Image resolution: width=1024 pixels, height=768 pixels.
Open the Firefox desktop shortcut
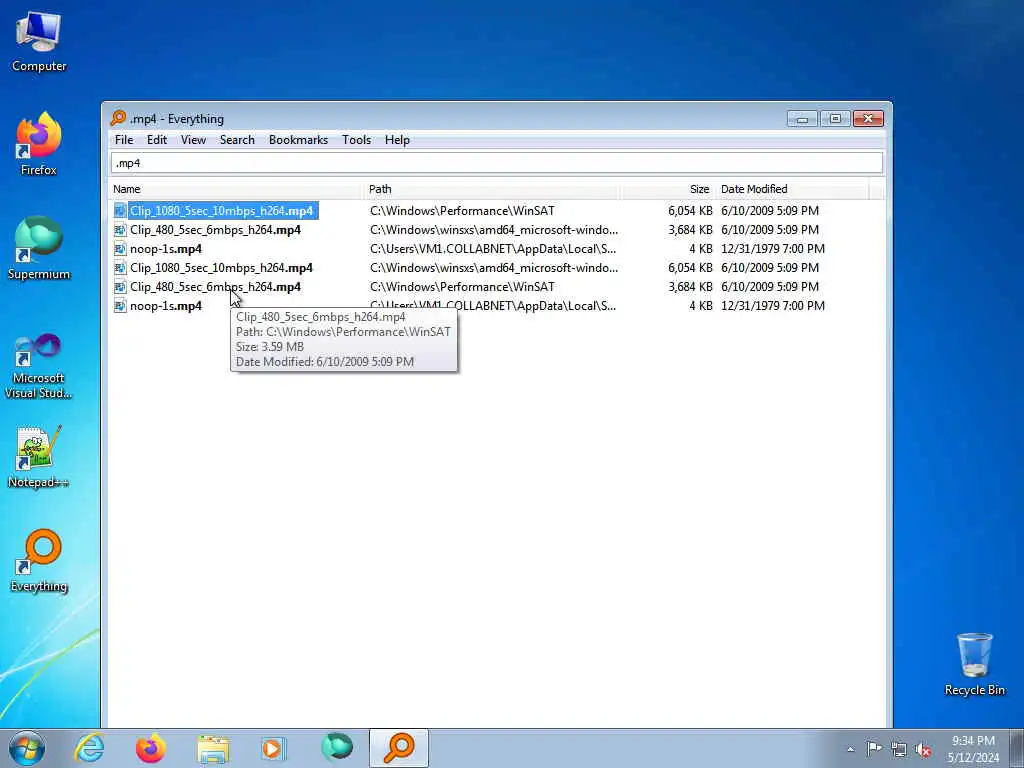(39, 144)
